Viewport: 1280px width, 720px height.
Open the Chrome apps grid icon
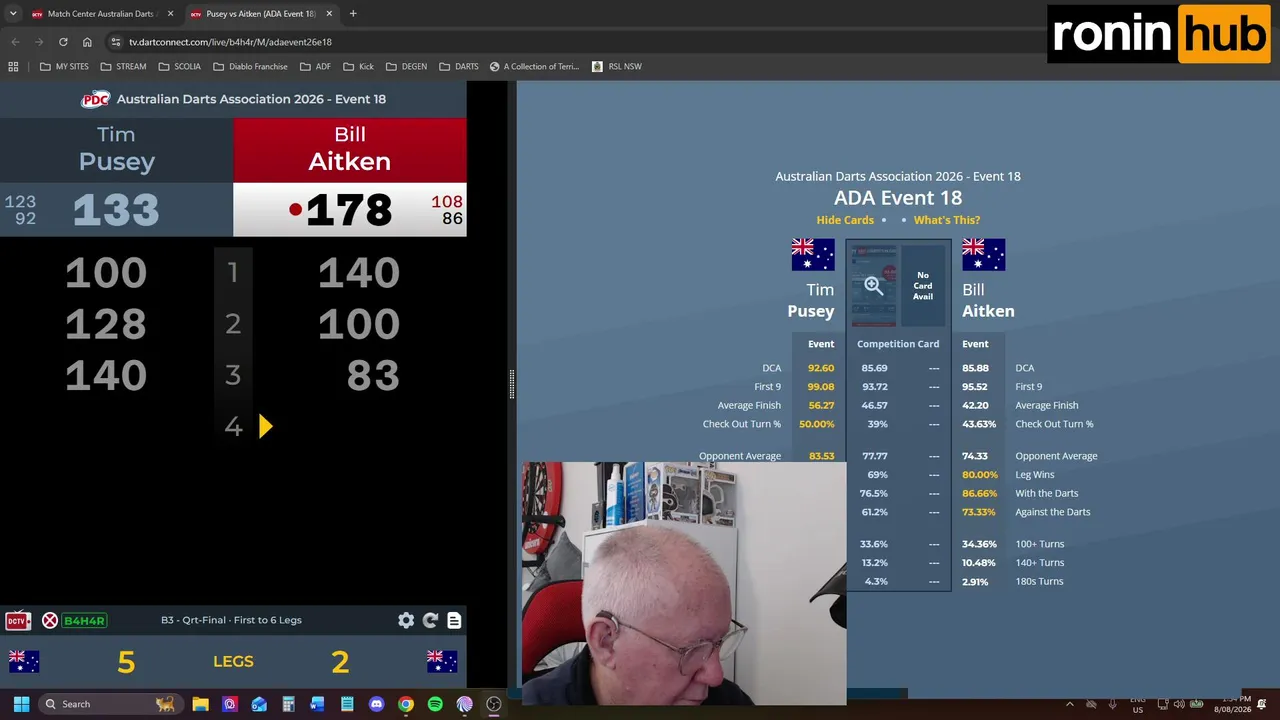tap(13, 67)
